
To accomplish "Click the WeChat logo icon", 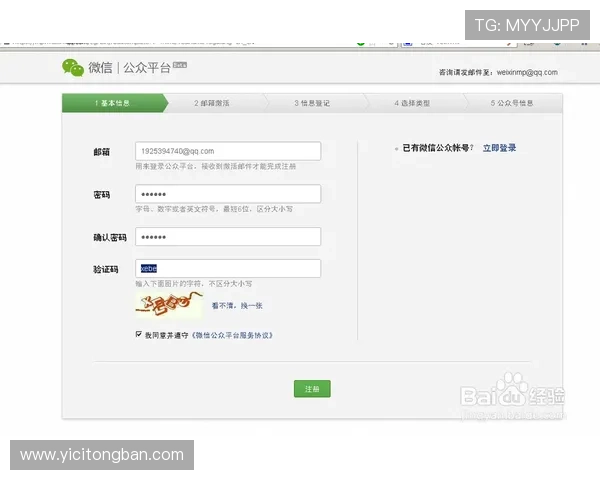I will [x=73, y=68].
